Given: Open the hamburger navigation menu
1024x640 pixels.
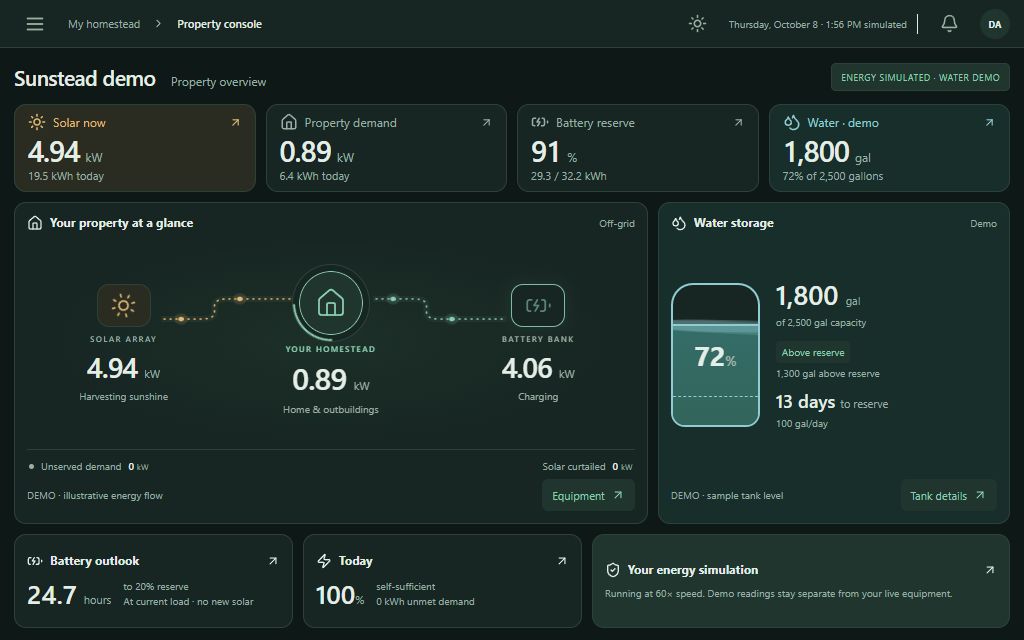Looking at the screenshot, I should (35, 24).
